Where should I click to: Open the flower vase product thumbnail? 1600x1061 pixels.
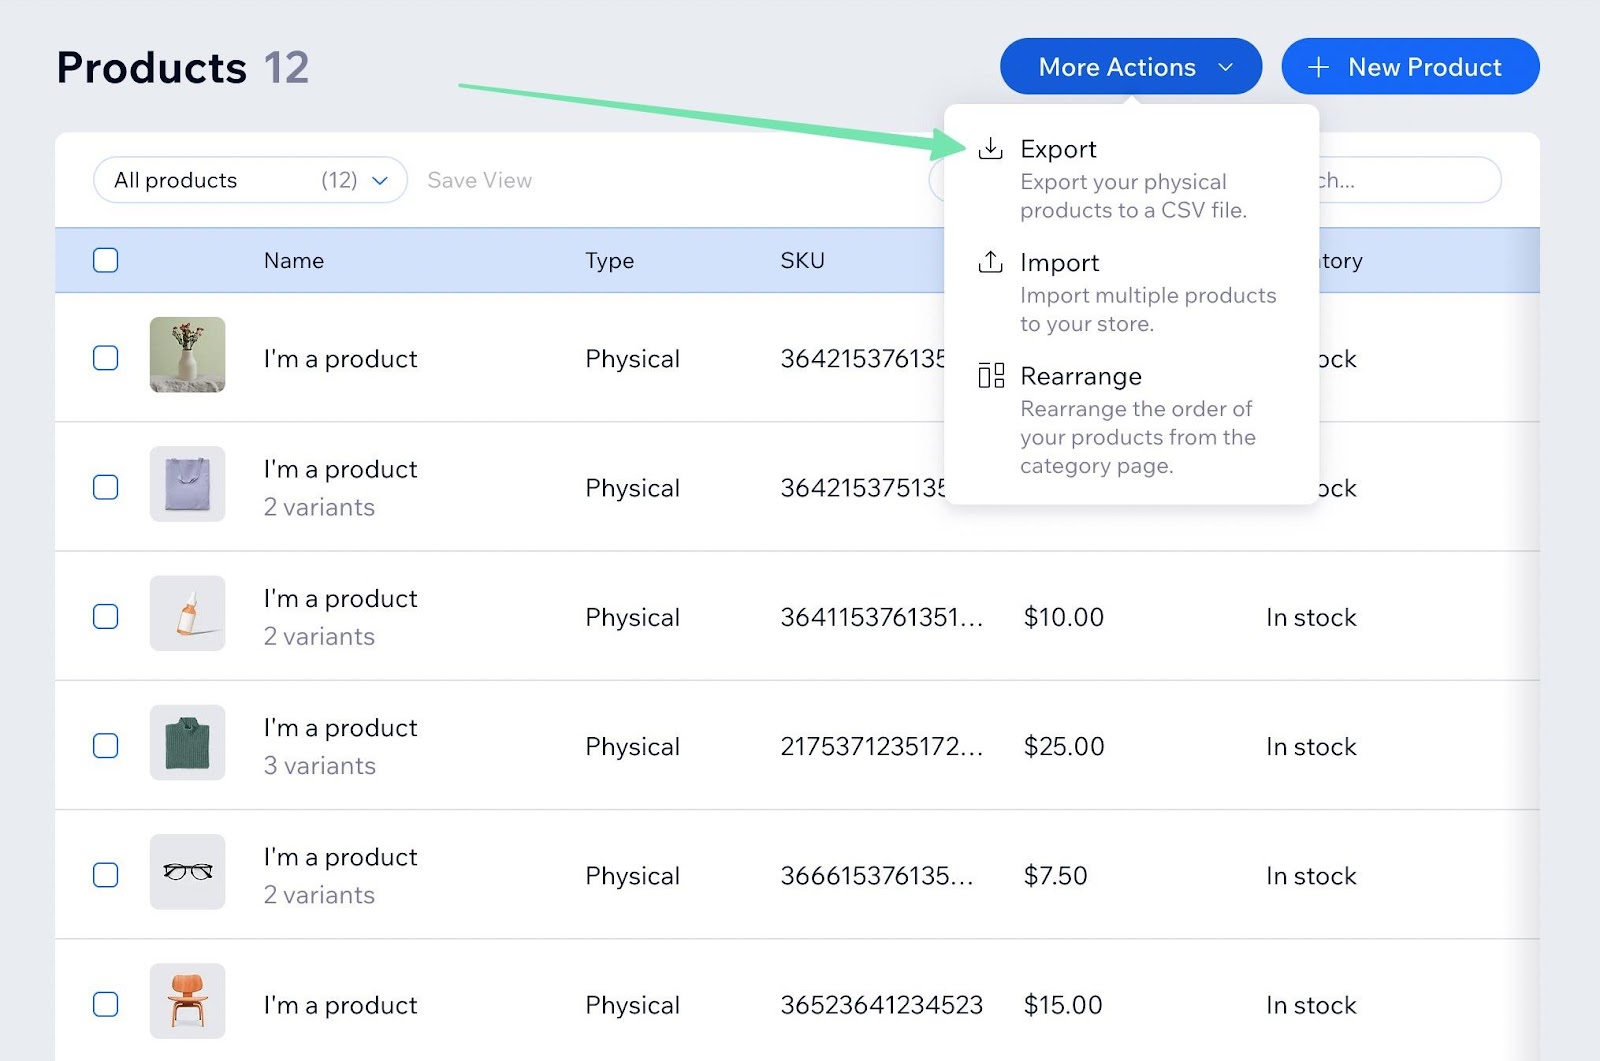tap(187, 355)
